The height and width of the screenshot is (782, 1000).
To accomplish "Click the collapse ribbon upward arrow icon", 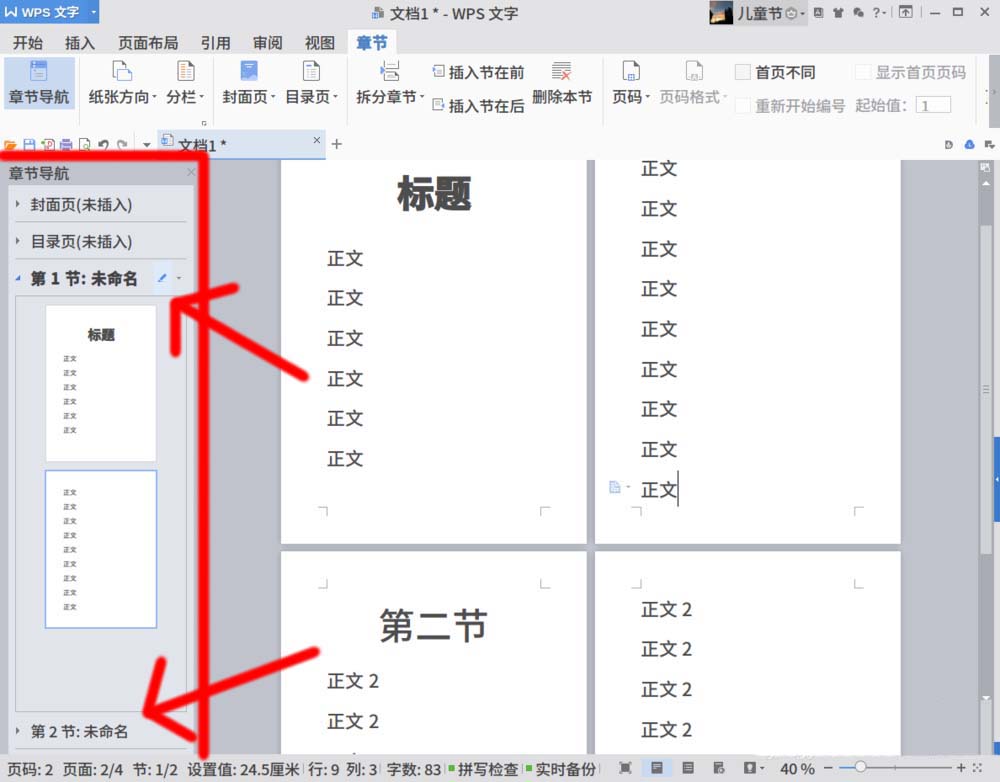I will click(906, 12).
